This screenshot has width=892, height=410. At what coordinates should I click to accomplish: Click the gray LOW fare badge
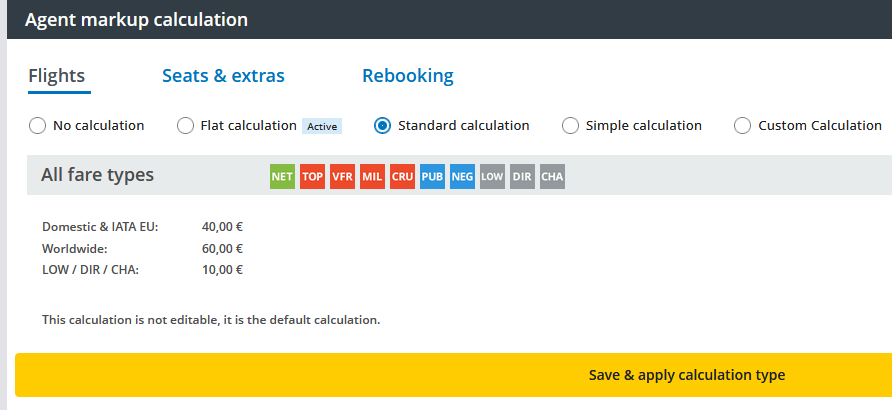click(492, 177)
